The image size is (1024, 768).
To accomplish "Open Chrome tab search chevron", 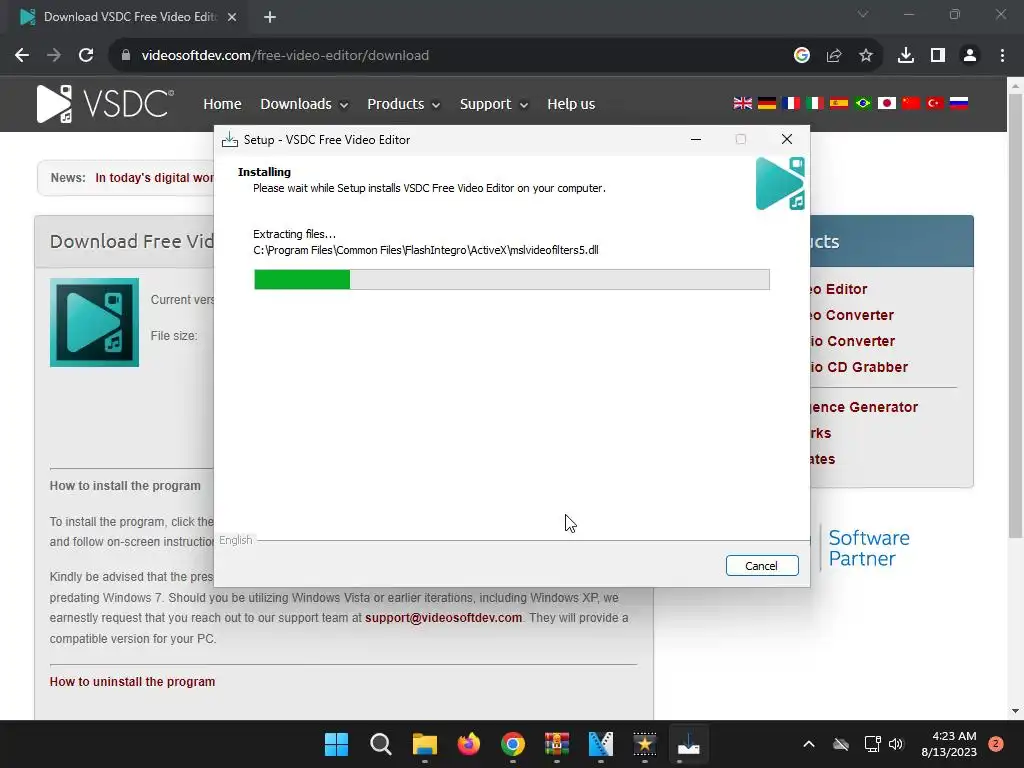I will click(863, 14).
